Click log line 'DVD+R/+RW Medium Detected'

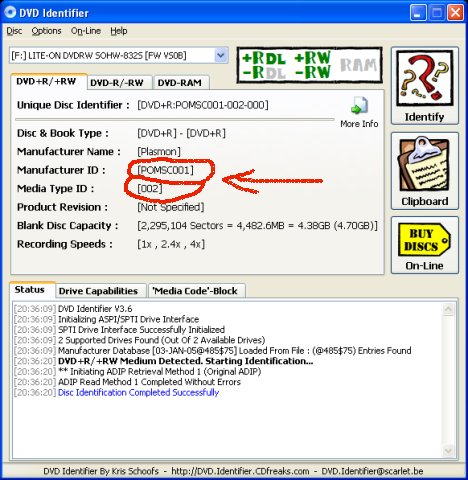coord(186,361)
